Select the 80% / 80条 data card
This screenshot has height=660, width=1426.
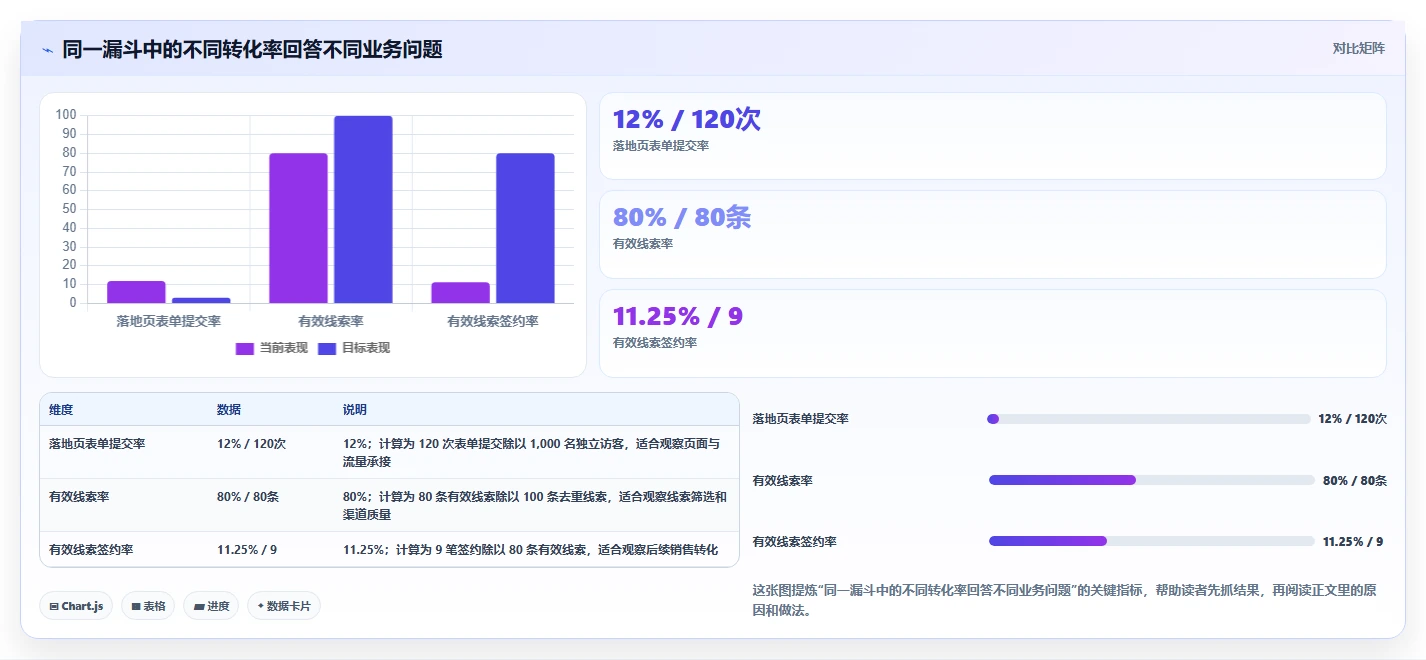pyautogui.click(x=992, y=234)
